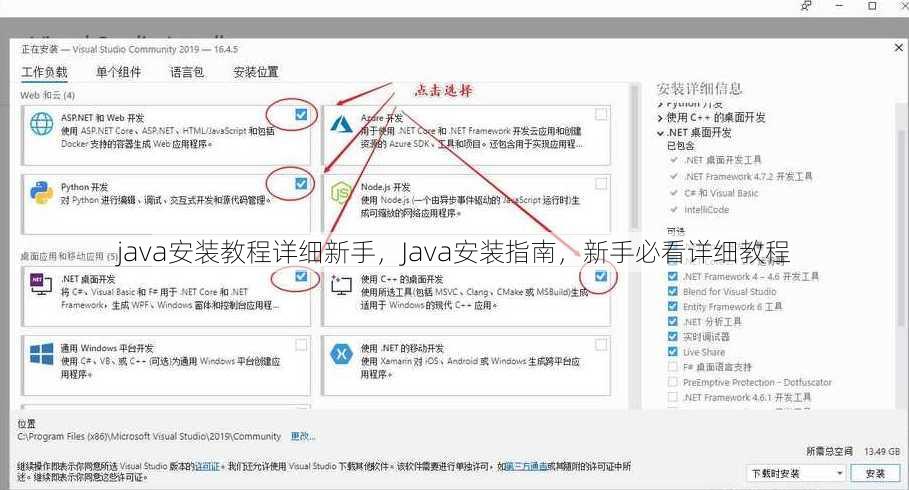909x490 pixels.
Task: Switch to the 工作负载 tab
Action: [45, 72]
